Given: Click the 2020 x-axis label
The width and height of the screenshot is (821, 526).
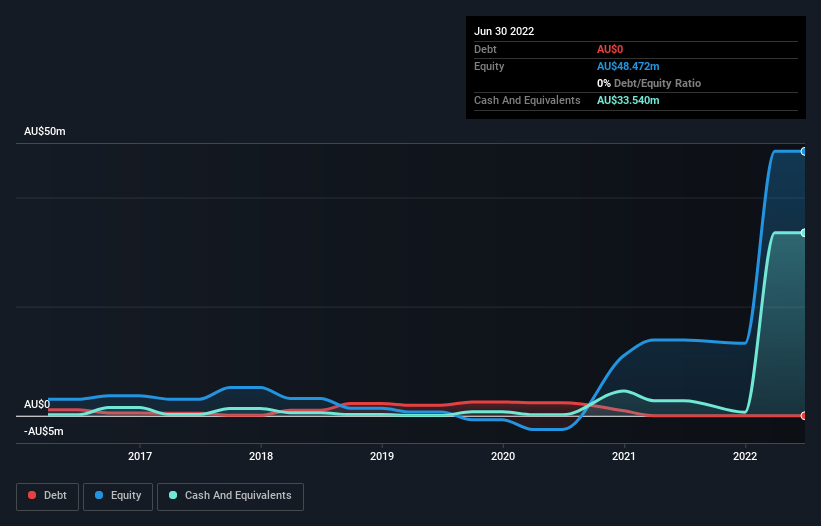Looking at the screenshot, I should click(503, 456).
